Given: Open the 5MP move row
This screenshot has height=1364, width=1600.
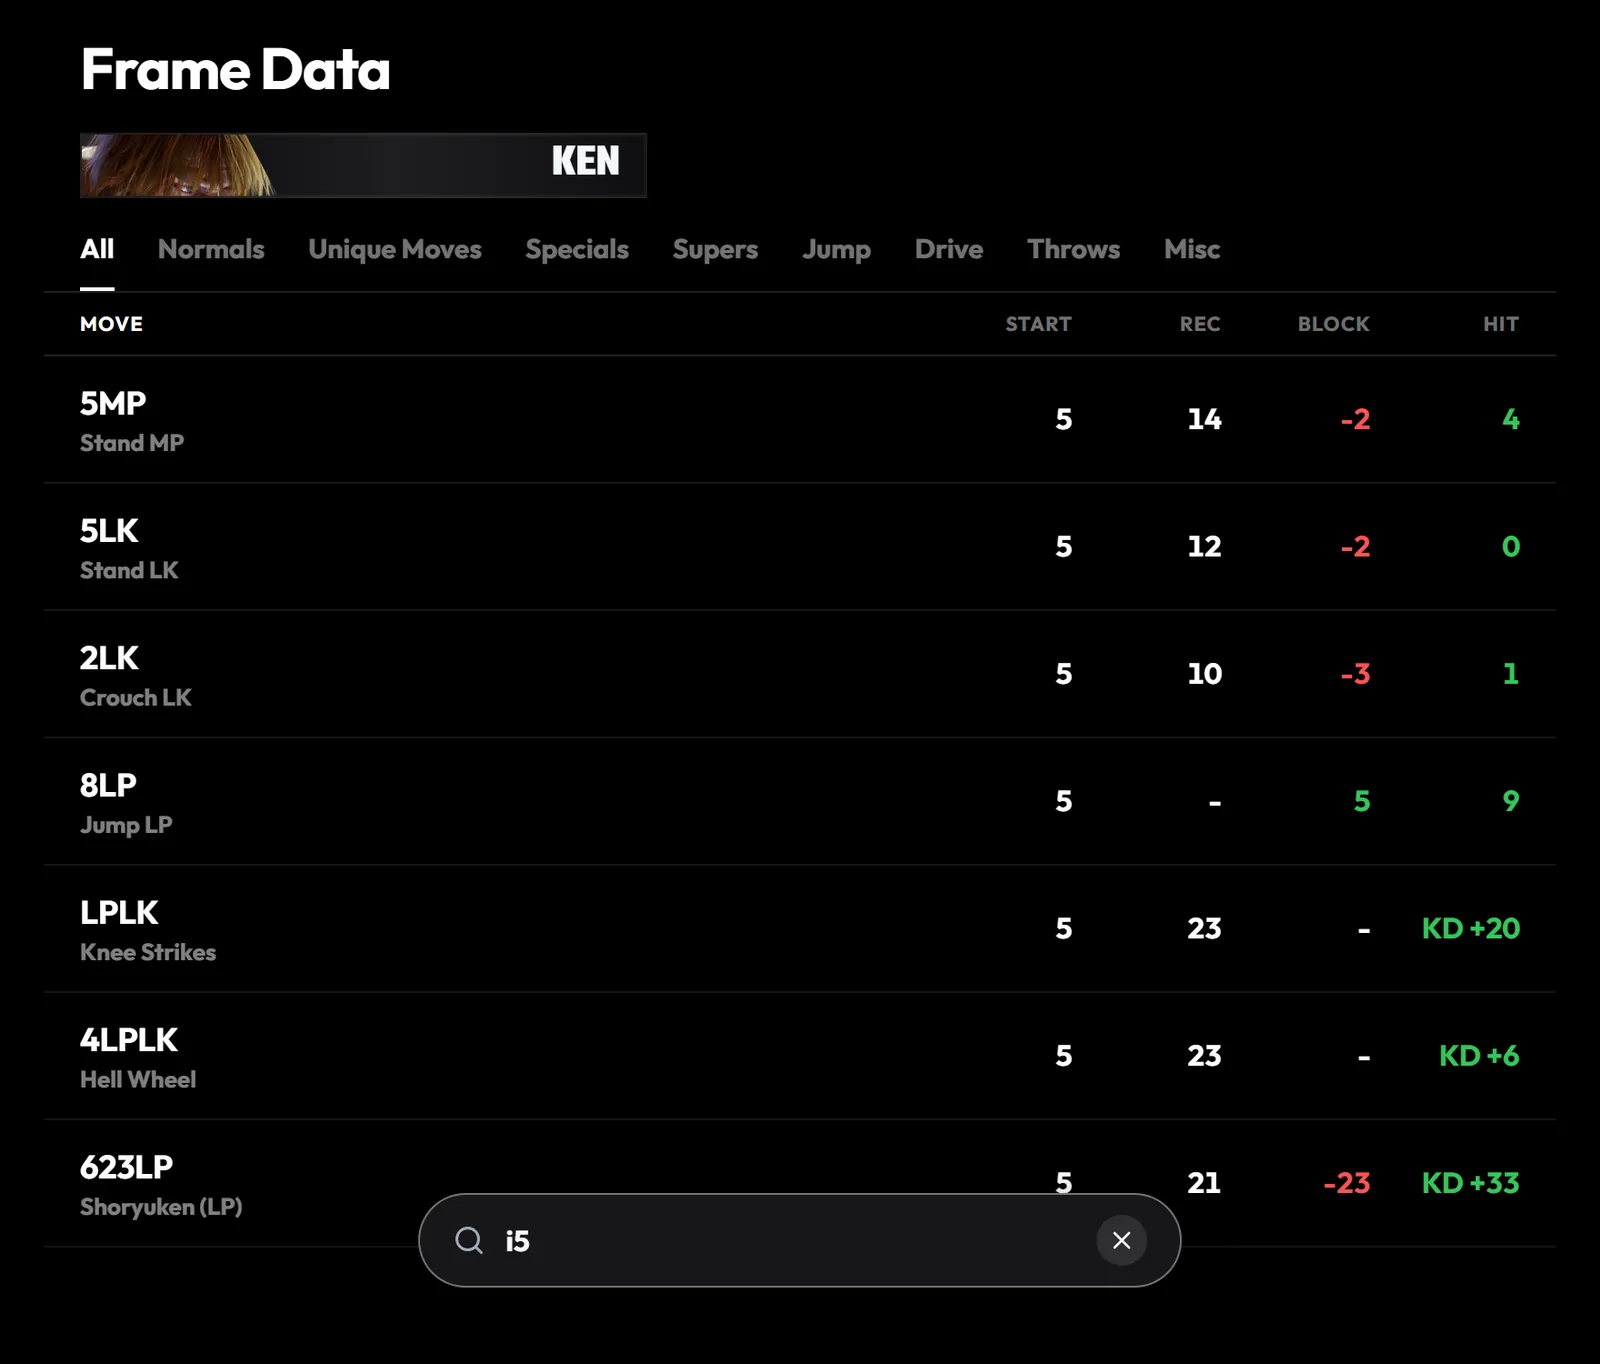Looking at the screenshot, I should (x=800, y=420).
